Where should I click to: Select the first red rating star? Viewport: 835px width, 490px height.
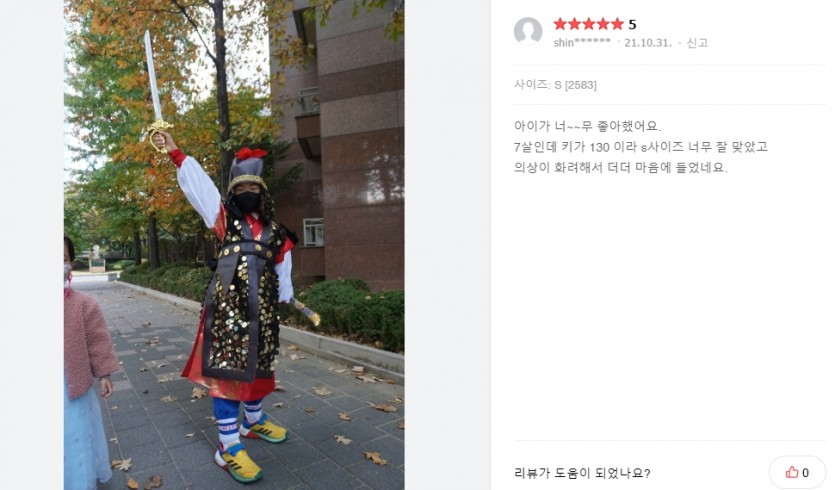pos(560,24)
